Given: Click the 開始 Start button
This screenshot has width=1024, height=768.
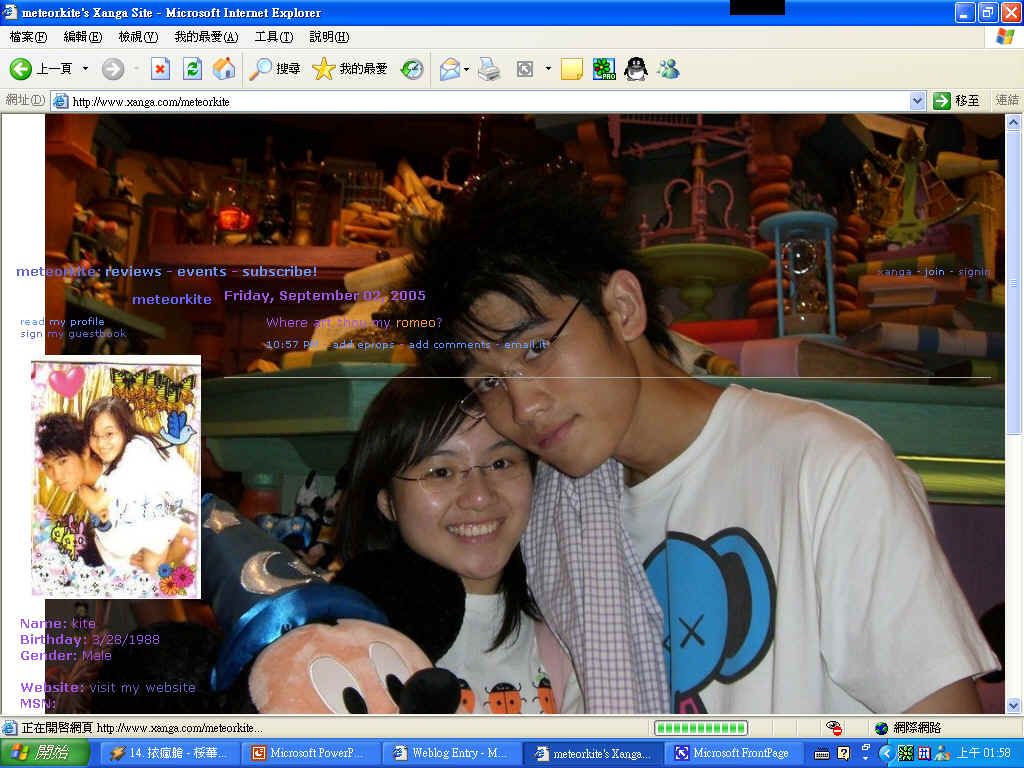Looking at the screenshot, I should tap(44, 753).
